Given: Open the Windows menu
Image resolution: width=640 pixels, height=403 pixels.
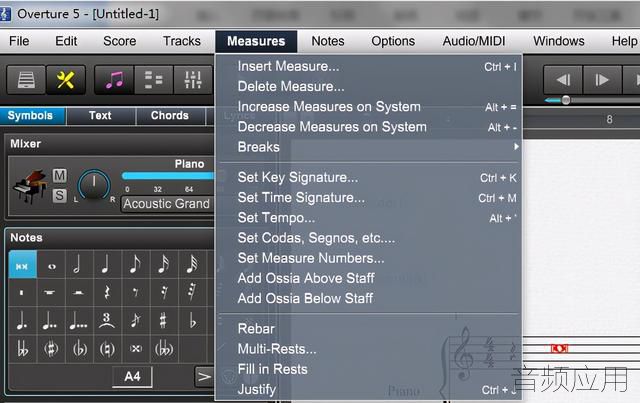Looking at the screenshot, I should coord(559,41).
